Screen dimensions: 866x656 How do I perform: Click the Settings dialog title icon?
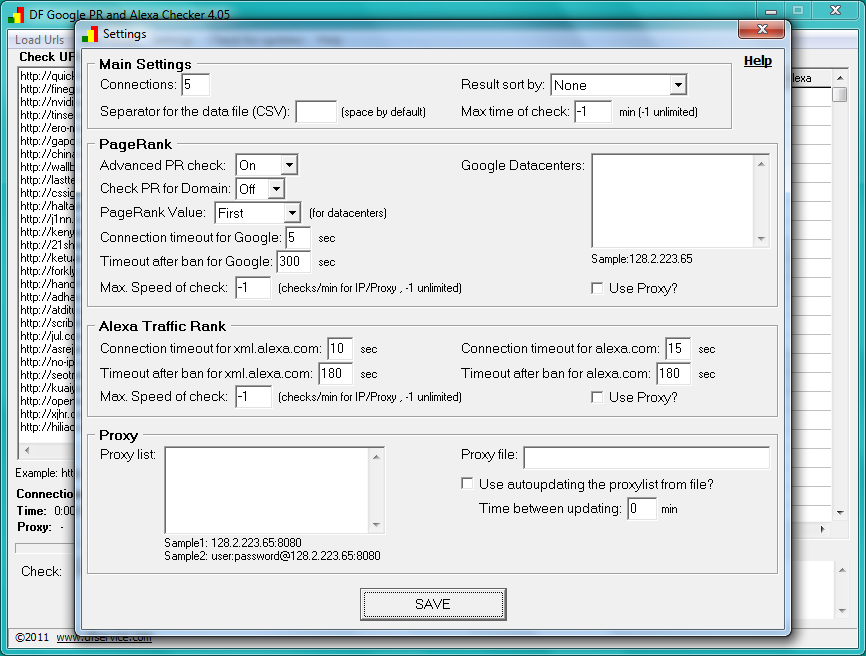tap(89, 34)
